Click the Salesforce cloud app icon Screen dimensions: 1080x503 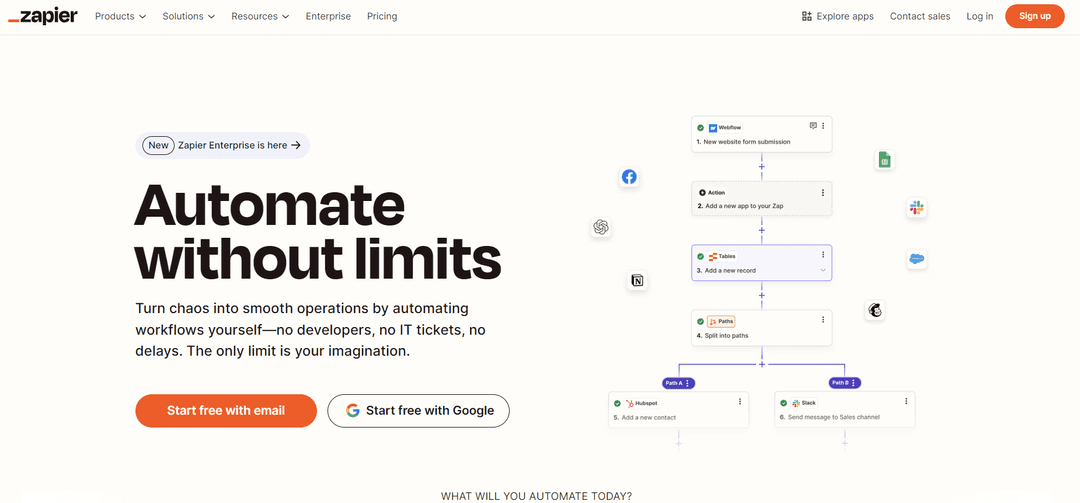click(916, 259)
